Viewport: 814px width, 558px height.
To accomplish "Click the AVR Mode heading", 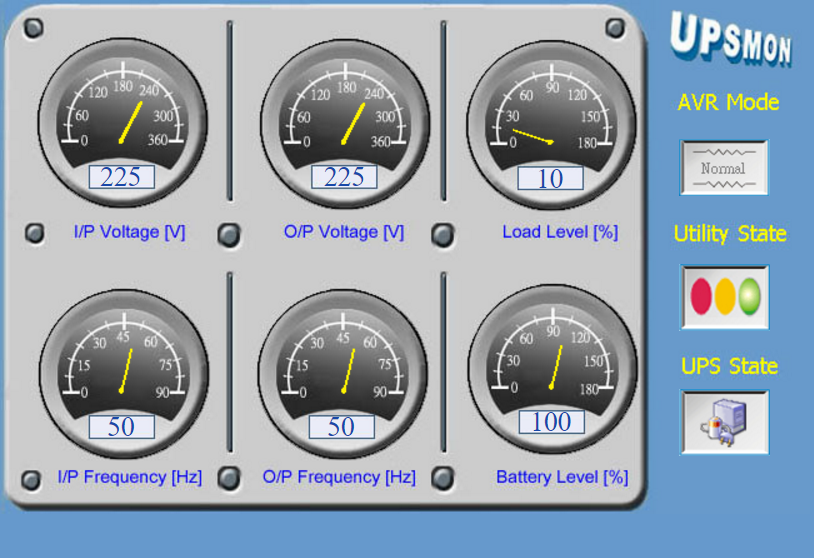I will pyautogui.click(x=728, y=102).
